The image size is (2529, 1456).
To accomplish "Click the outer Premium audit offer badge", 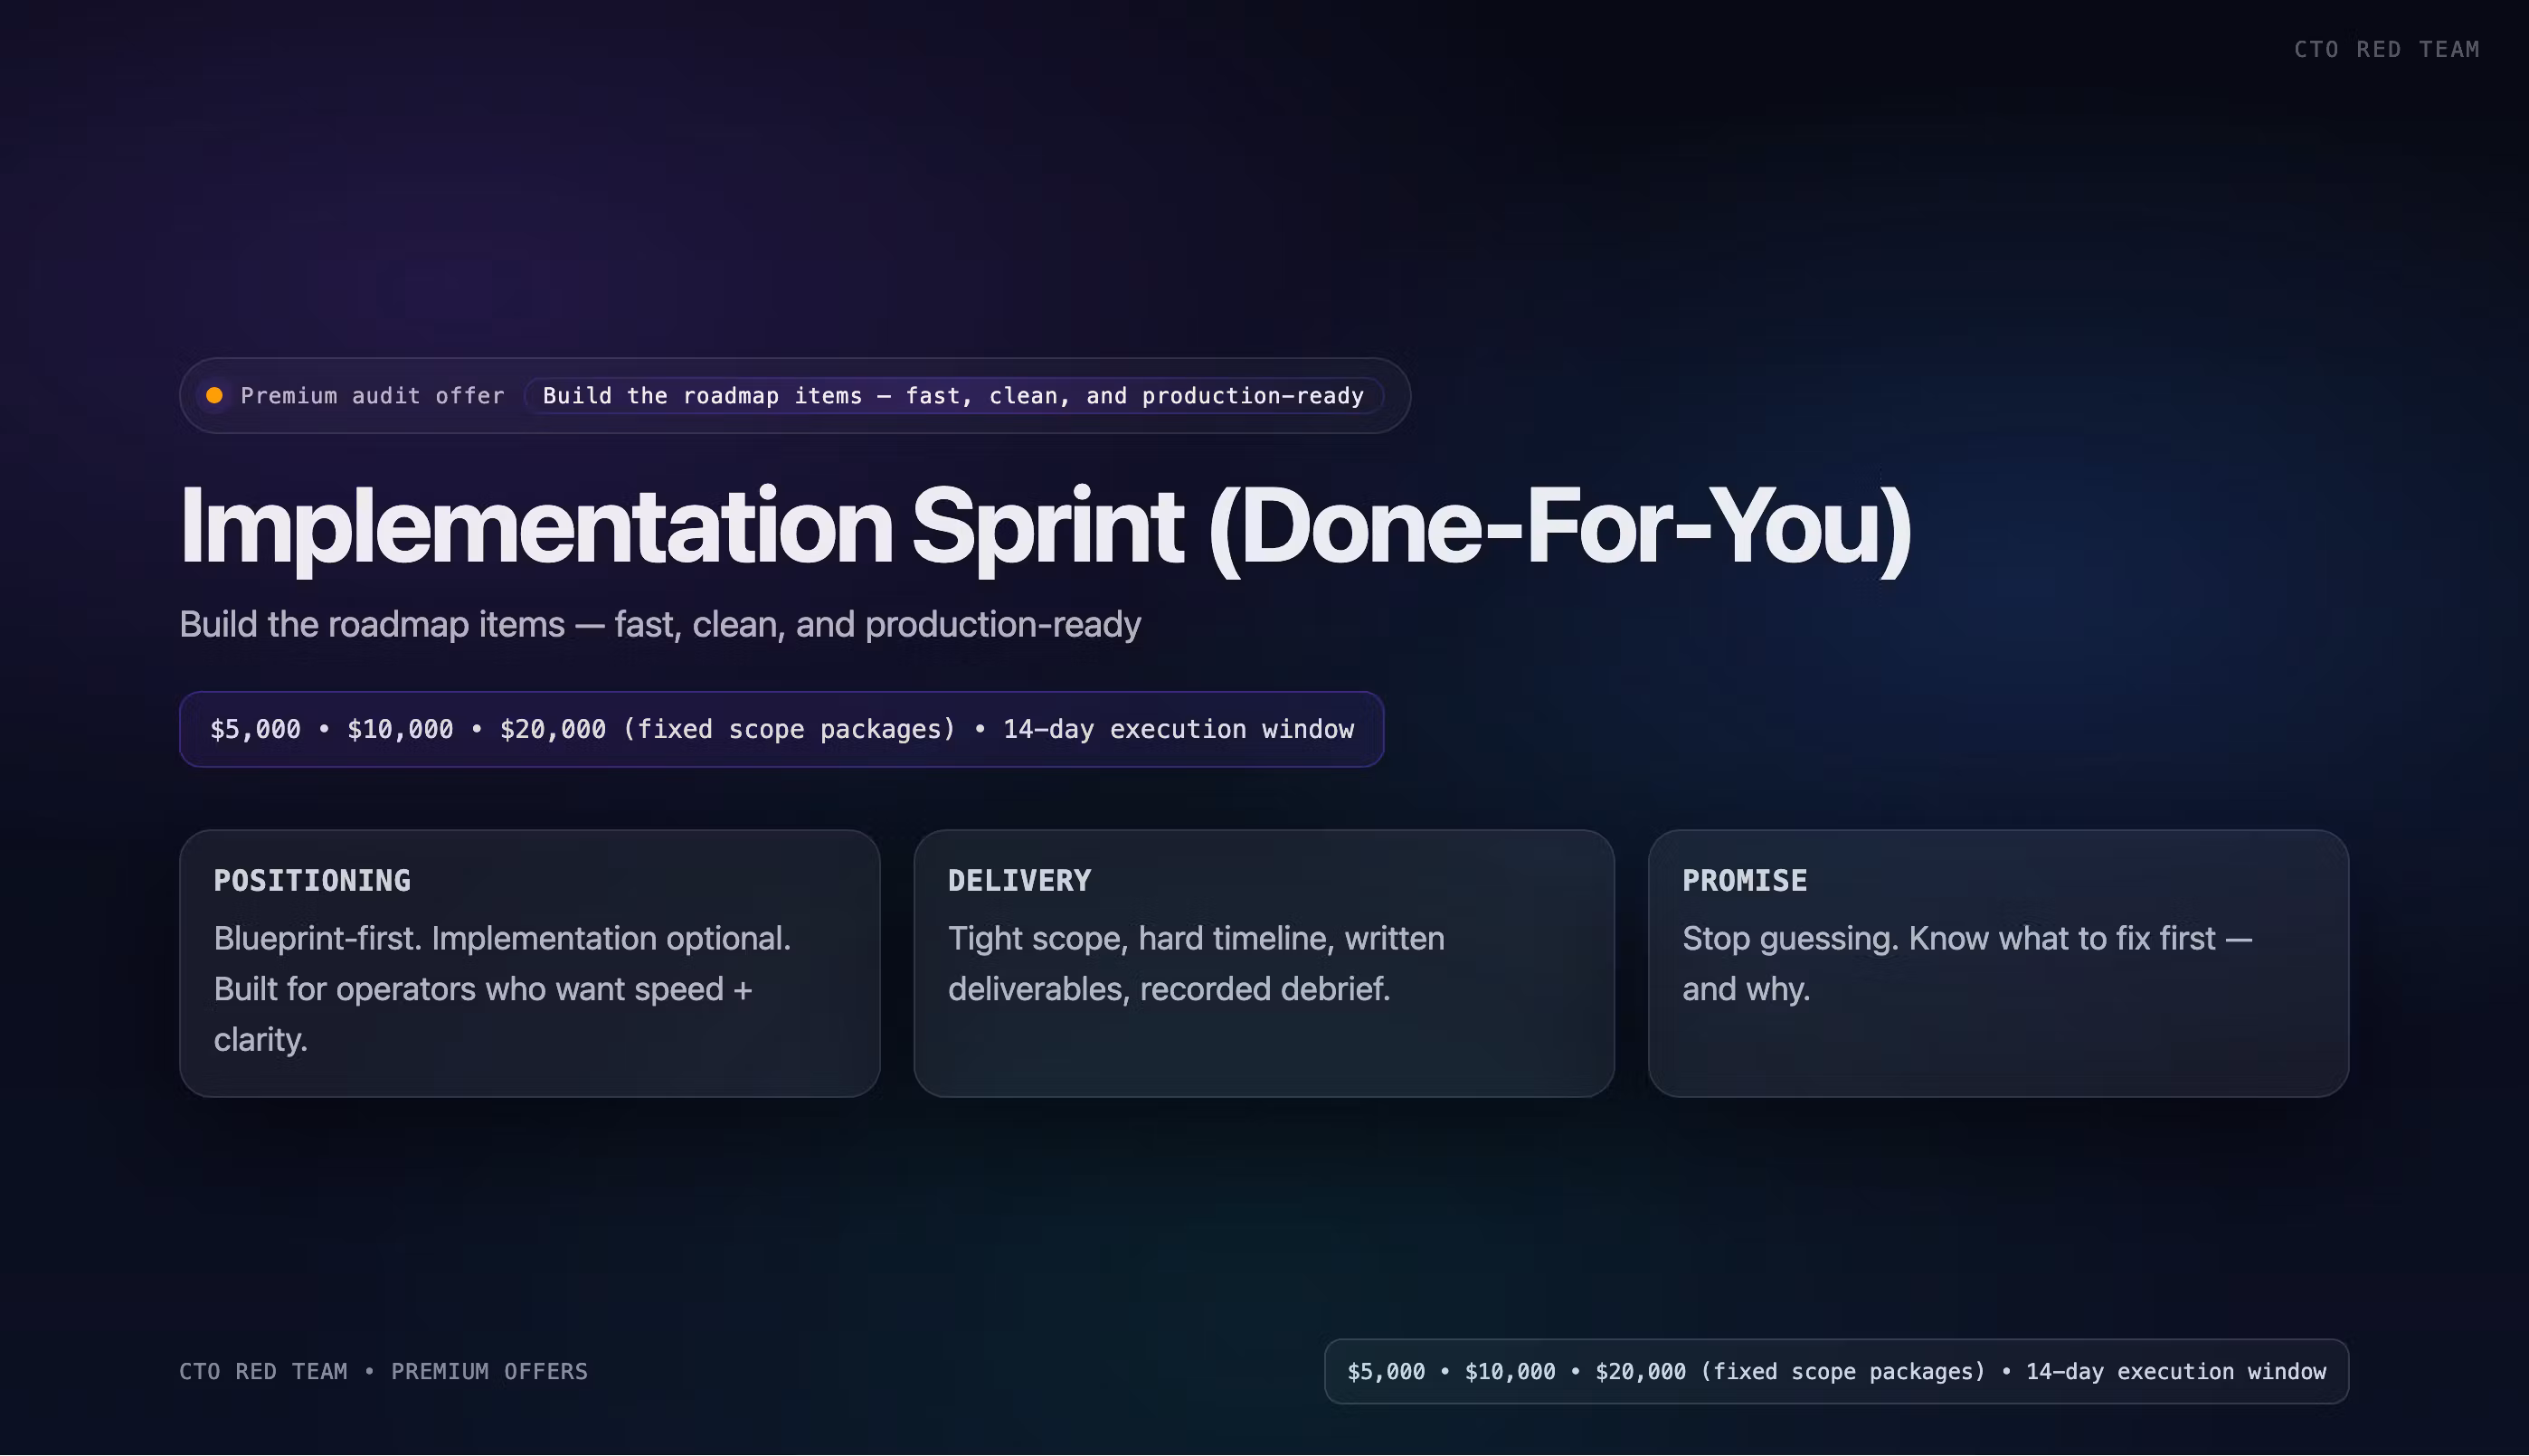I will coord(794,396).
